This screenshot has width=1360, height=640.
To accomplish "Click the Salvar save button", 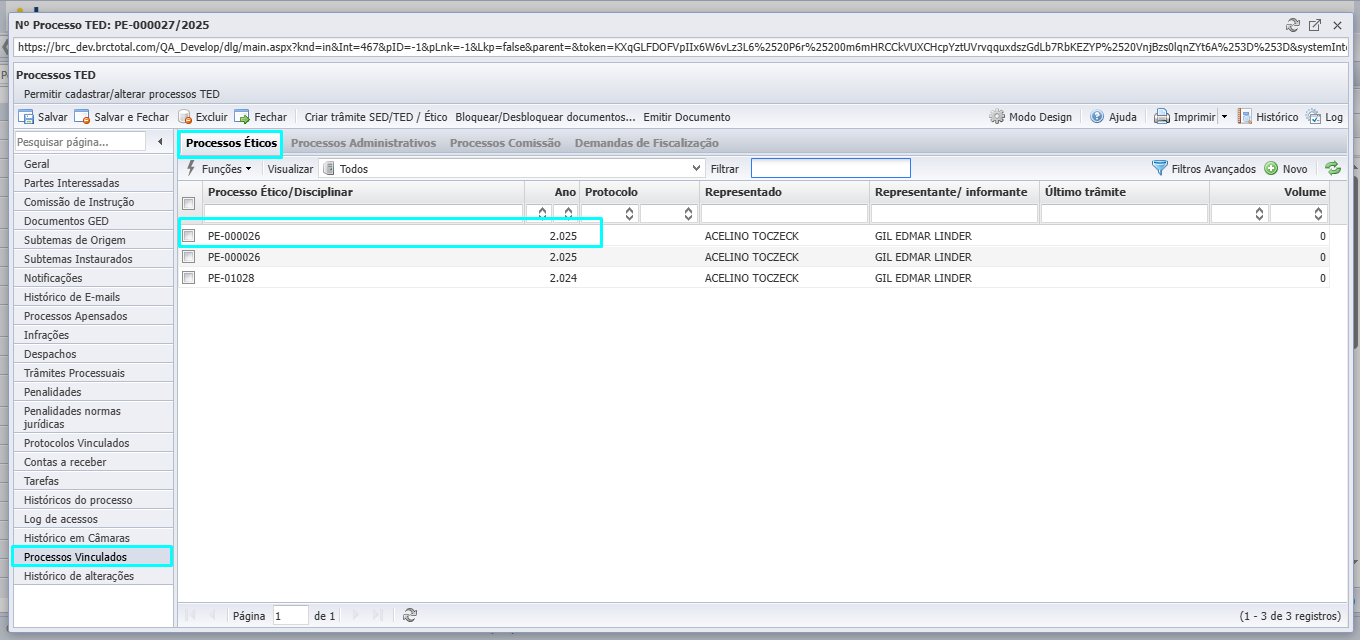I will coord(43,117).
